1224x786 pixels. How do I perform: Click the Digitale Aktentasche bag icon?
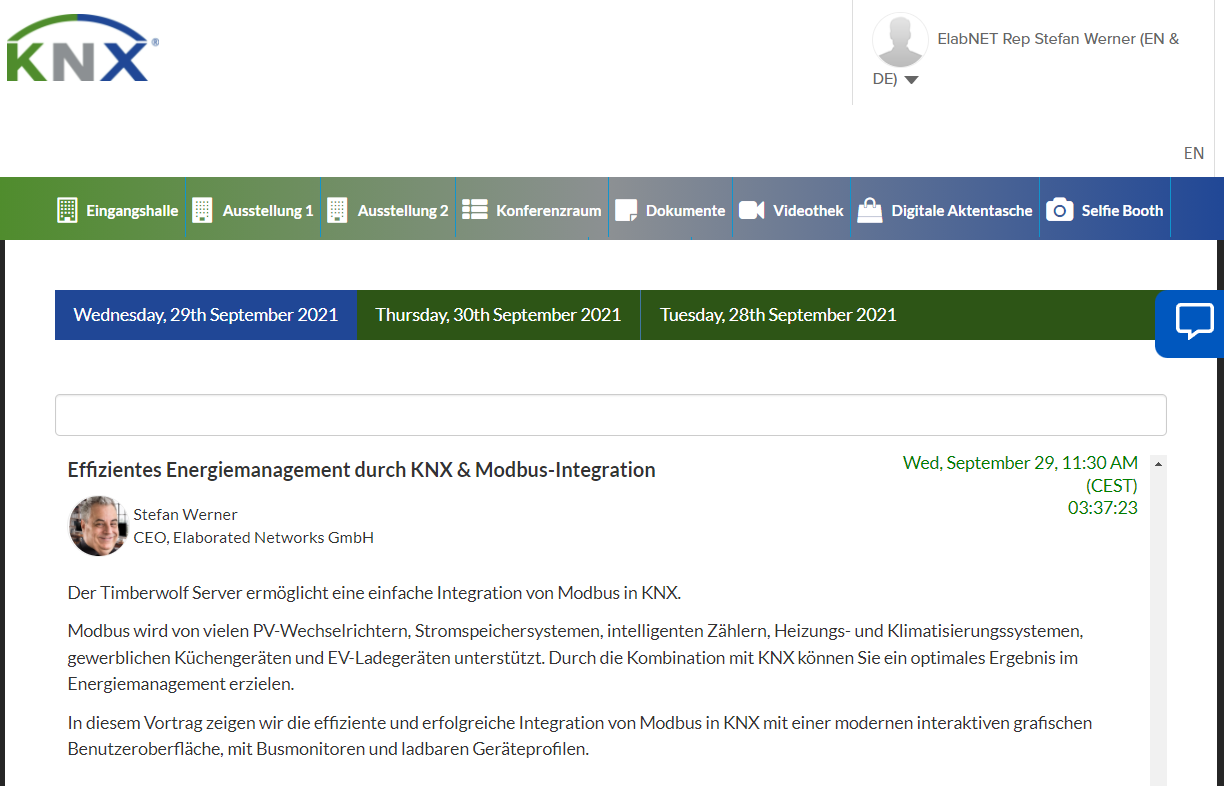[x=870, y=210]
